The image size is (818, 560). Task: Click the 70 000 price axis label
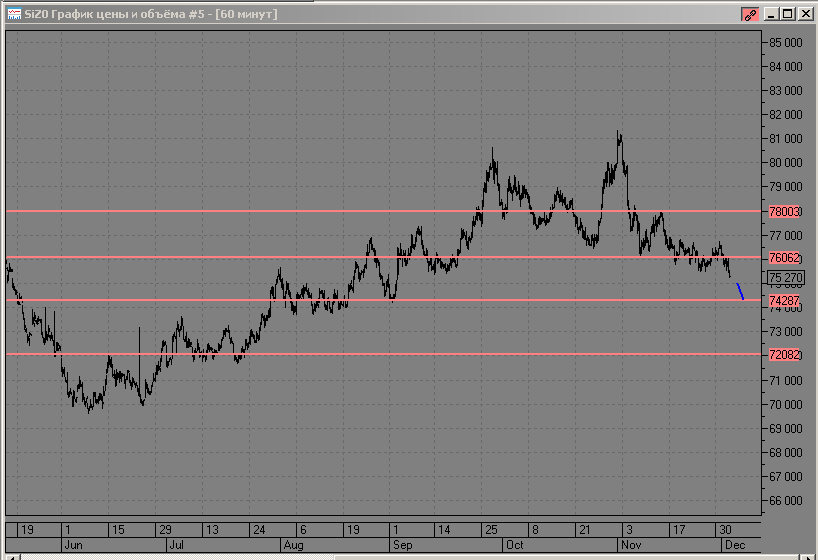[x=786, y=404]
